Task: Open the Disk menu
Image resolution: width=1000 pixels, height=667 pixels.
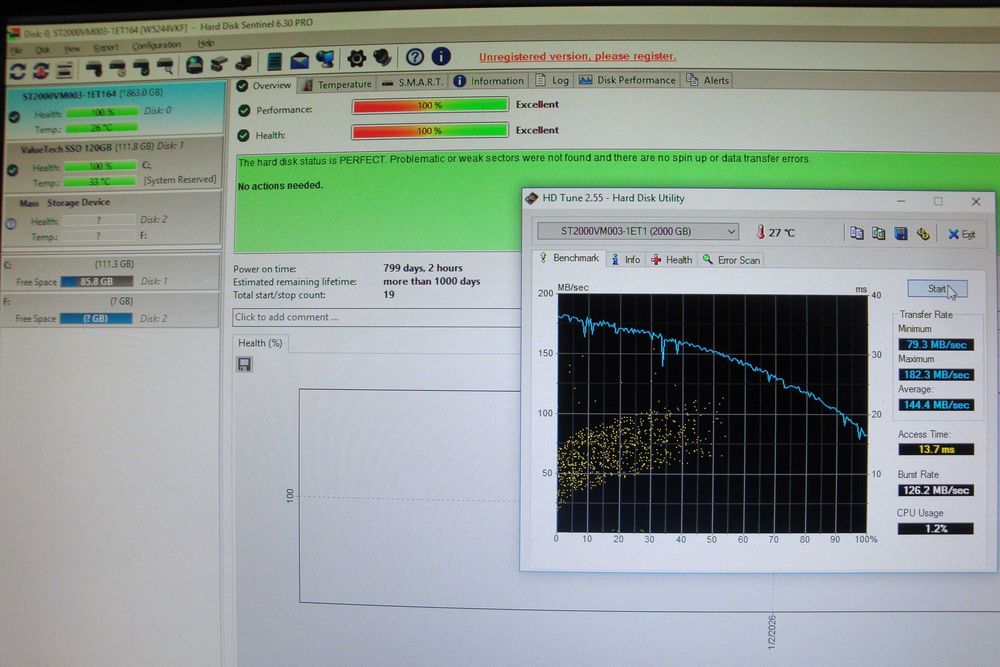Action: point(43,49)
